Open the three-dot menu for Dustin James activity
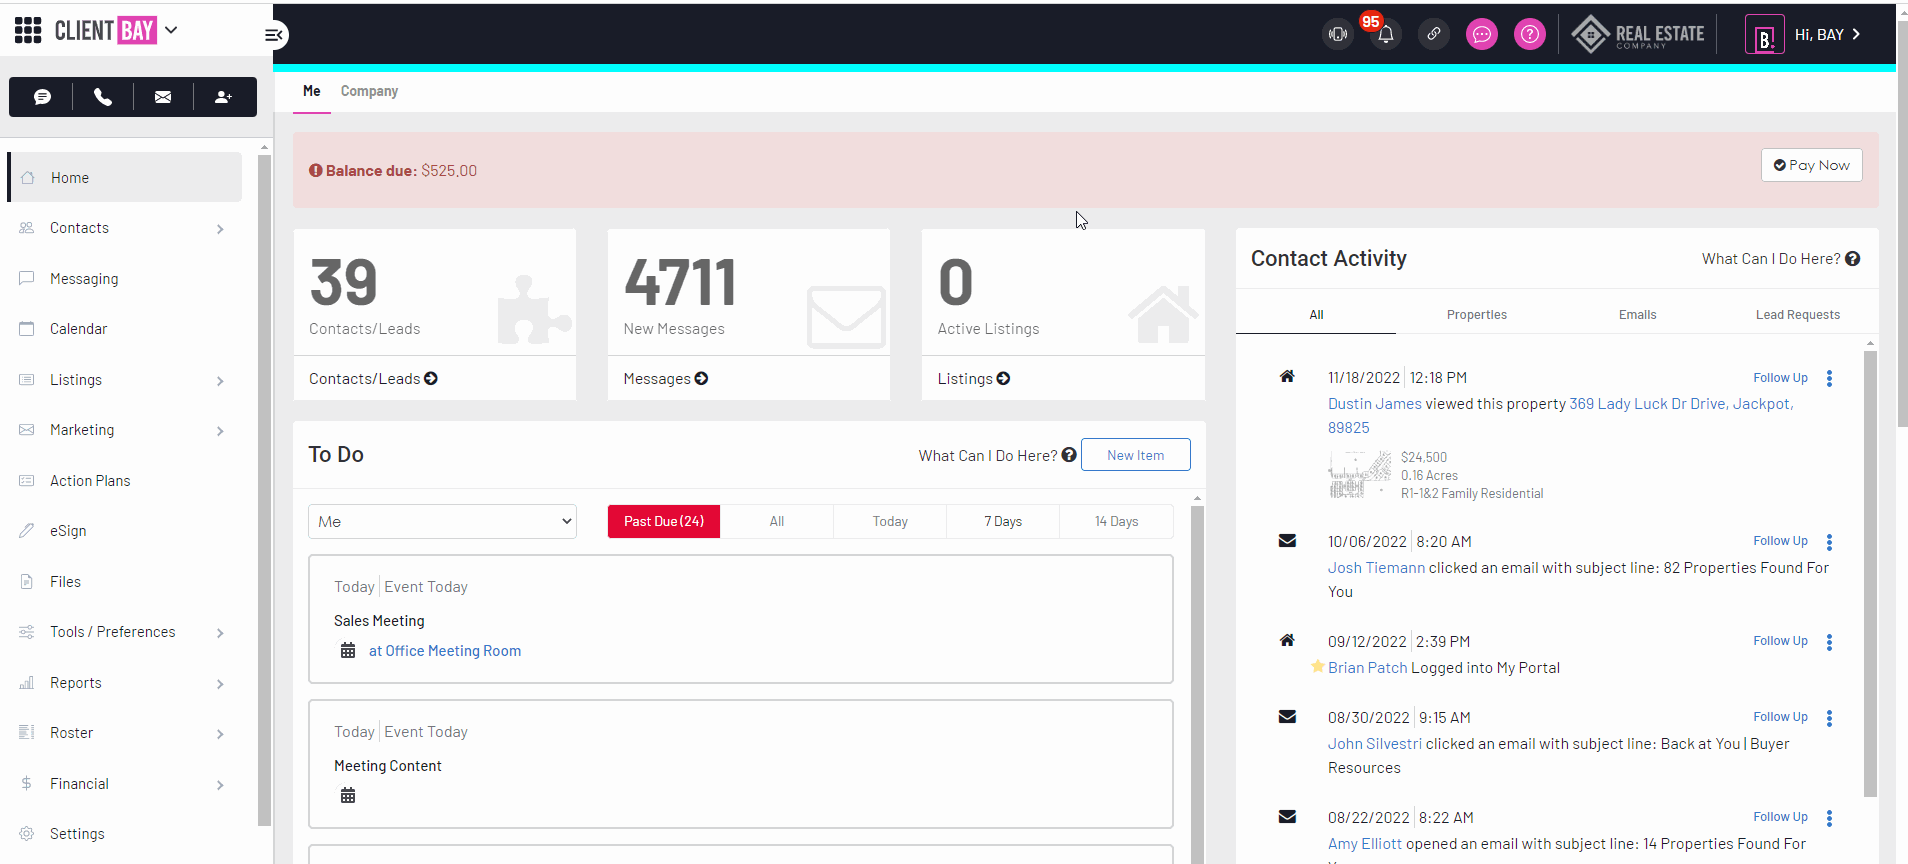Image resolution: width=1908 pixels, height=864 pixels. click(x=1829, y=378)
